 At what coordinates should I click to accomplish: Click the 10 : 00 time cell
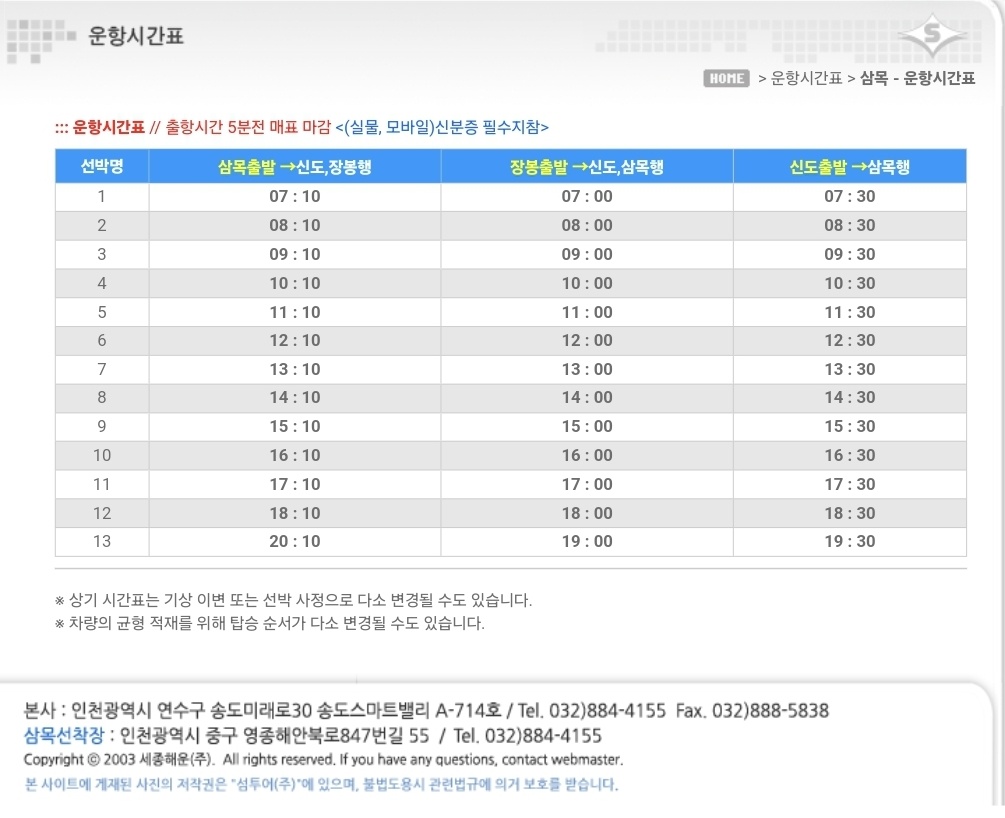587,283
